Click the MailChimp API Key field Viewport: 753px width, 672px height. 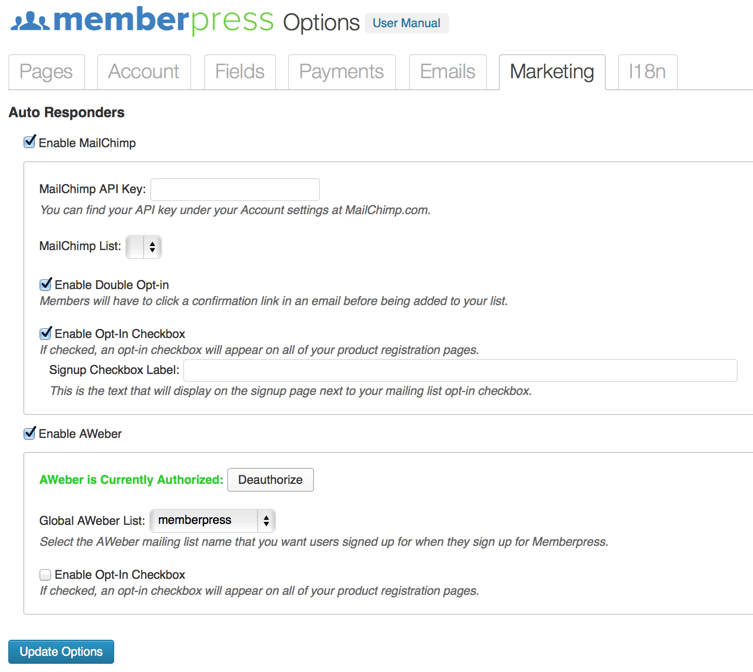click(x=235, y=189)
